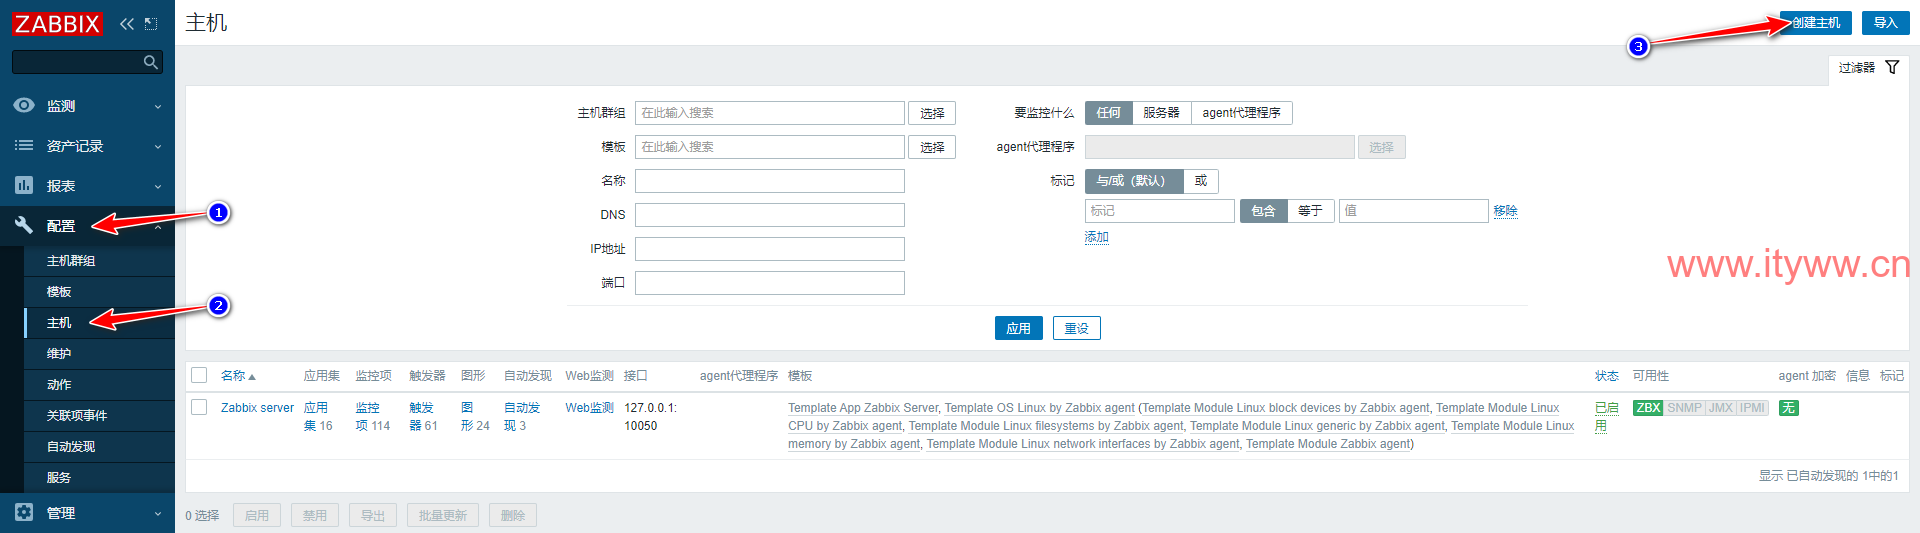This screenshot has width=1920, height=533.
Task: Open 模板 under 配置
Action: click(x=99, y=291)
